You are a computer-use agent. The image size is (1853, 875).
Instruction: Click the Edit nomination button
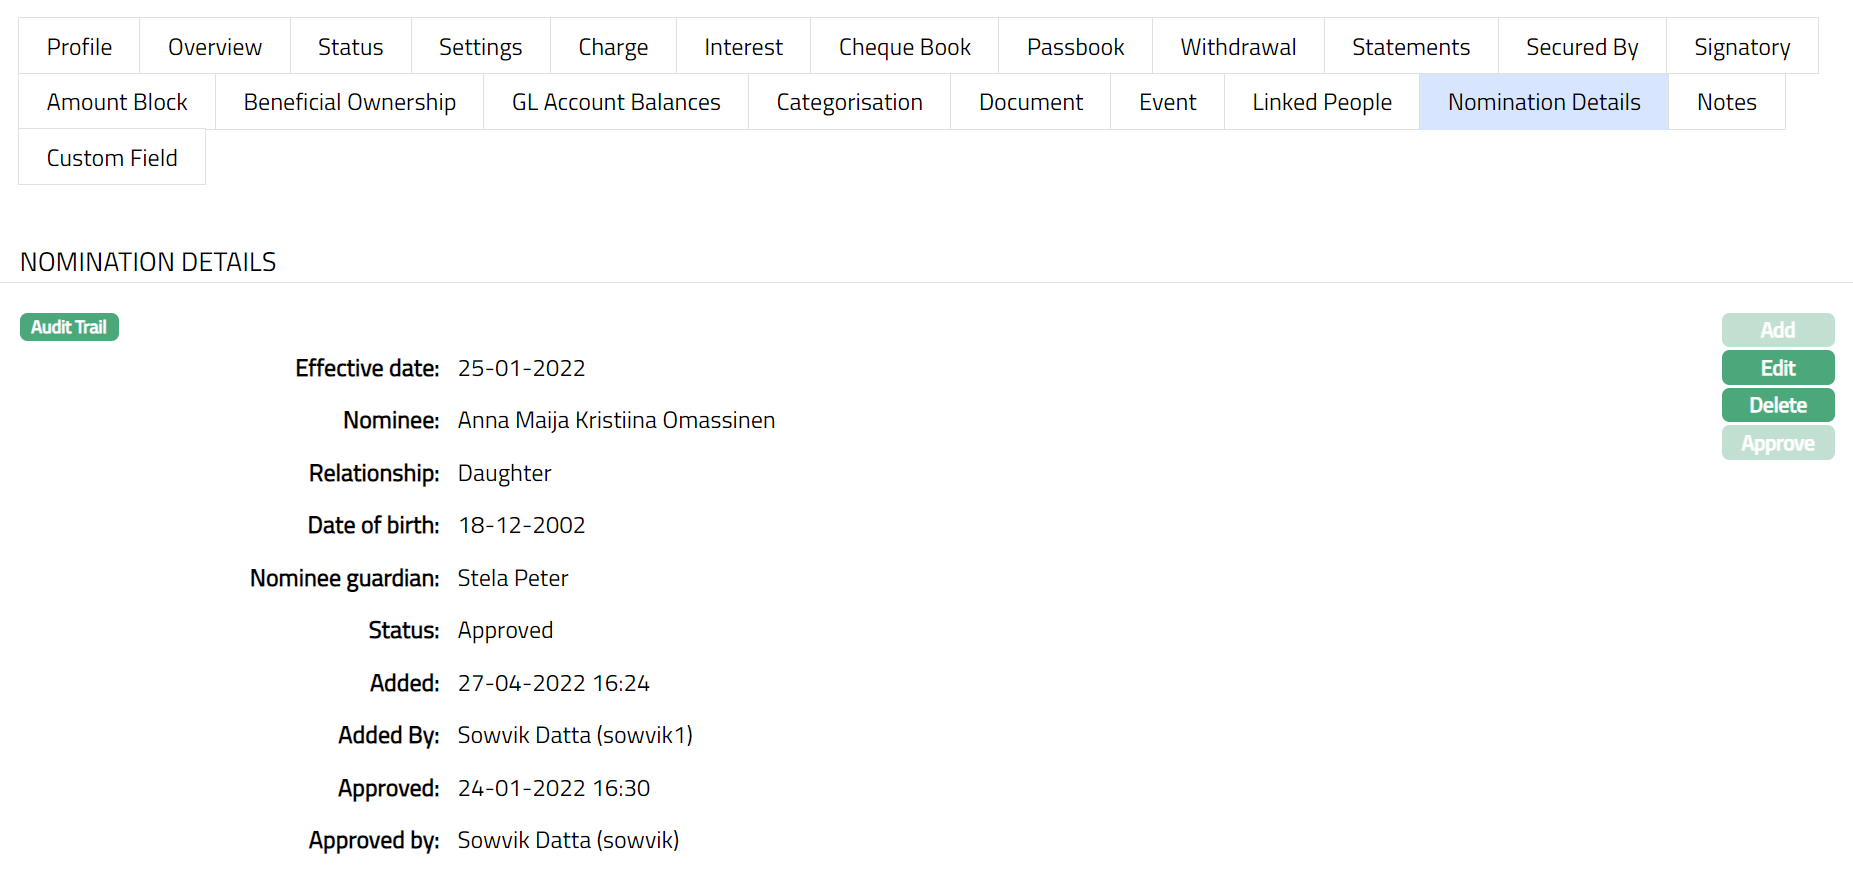tap(1777, 368)
